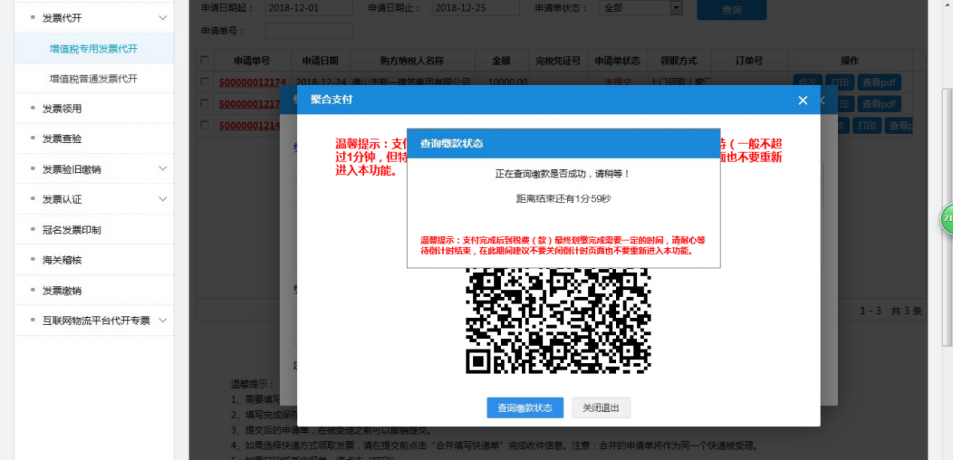
Task: Select 冠名发票印制 menu item
Action: [x=71, y=230]
